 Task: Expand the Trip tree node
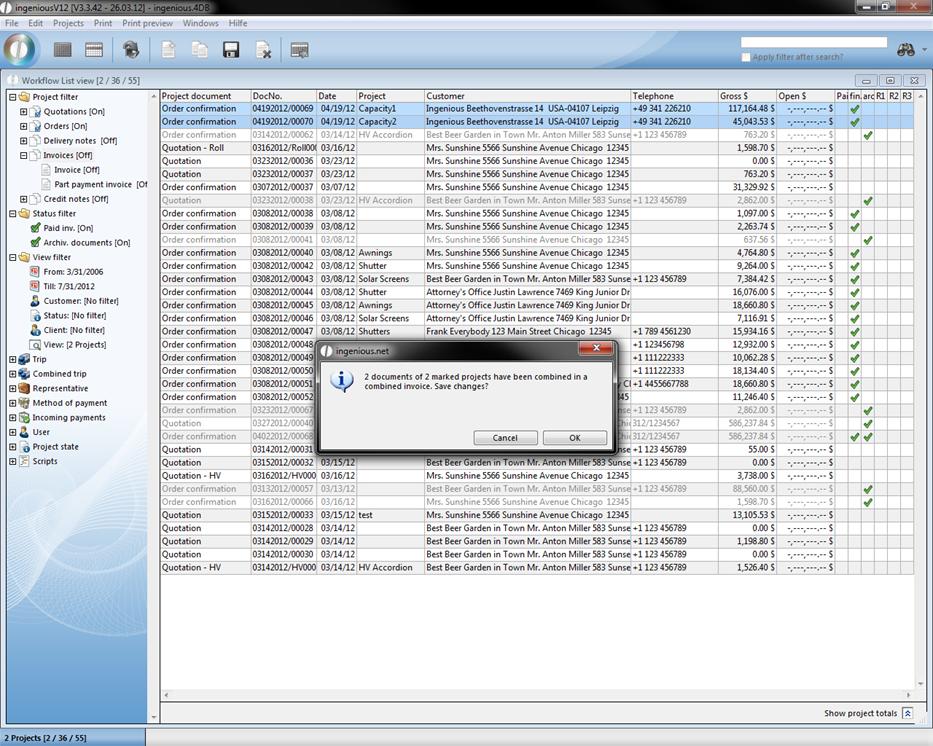[x=13, y=359]
